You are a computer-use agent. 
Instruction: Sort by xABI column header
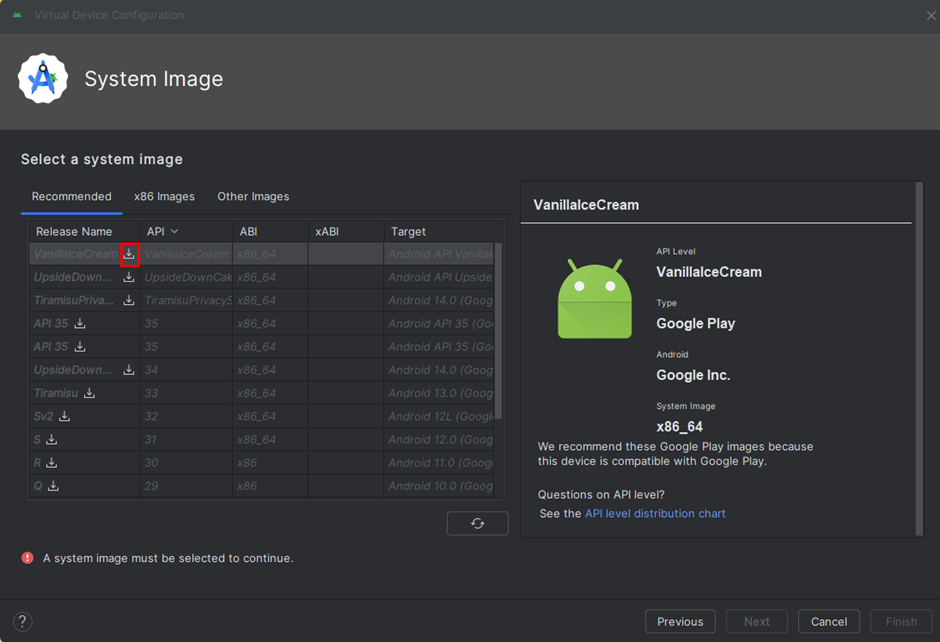(346, 231)
